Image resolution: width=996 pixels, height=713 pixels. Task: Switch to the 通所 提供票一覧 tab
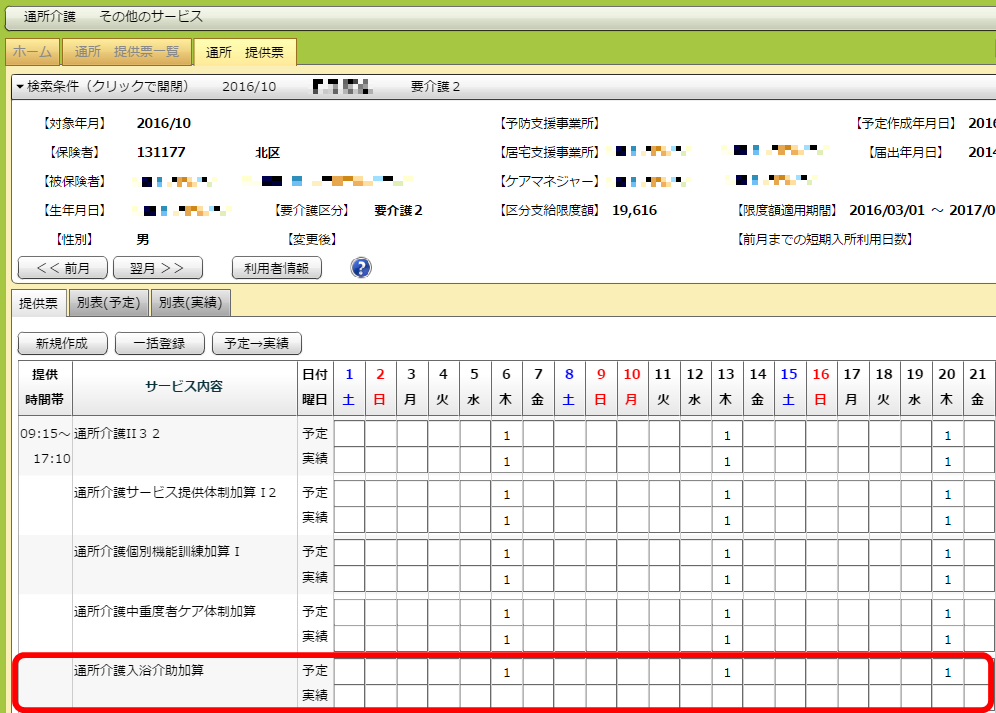127,52
